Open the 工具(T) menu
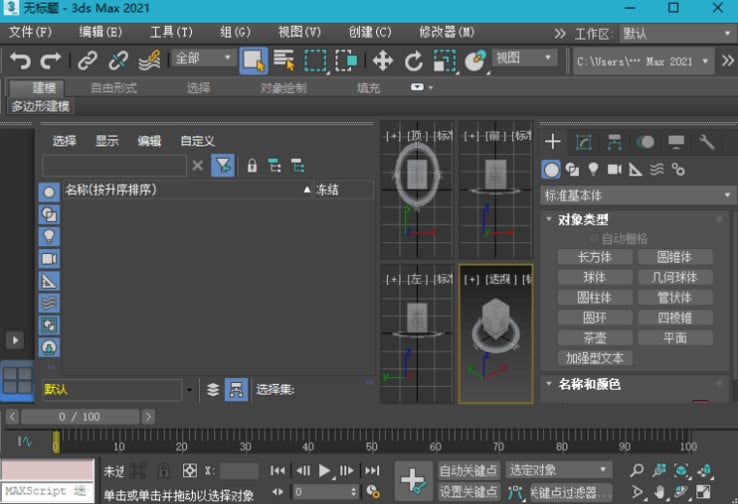This screenshot has width=738, height=504. coord(171,32)
